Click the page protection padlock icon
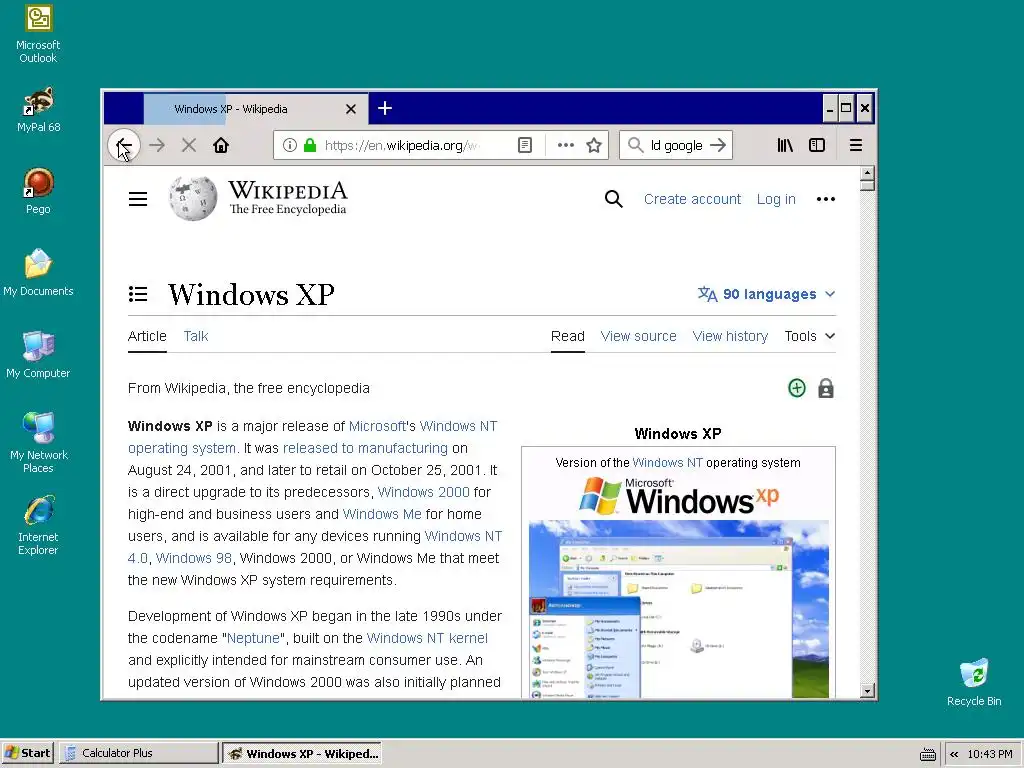Viewport: 1024px width, 768px height. [x=826, y=388]
